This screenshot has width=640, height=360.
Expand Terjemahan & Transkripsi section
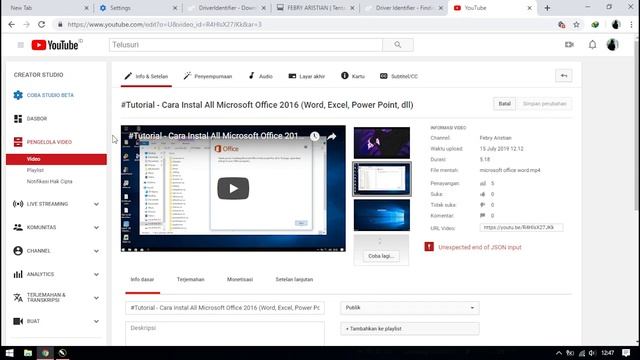96,298
